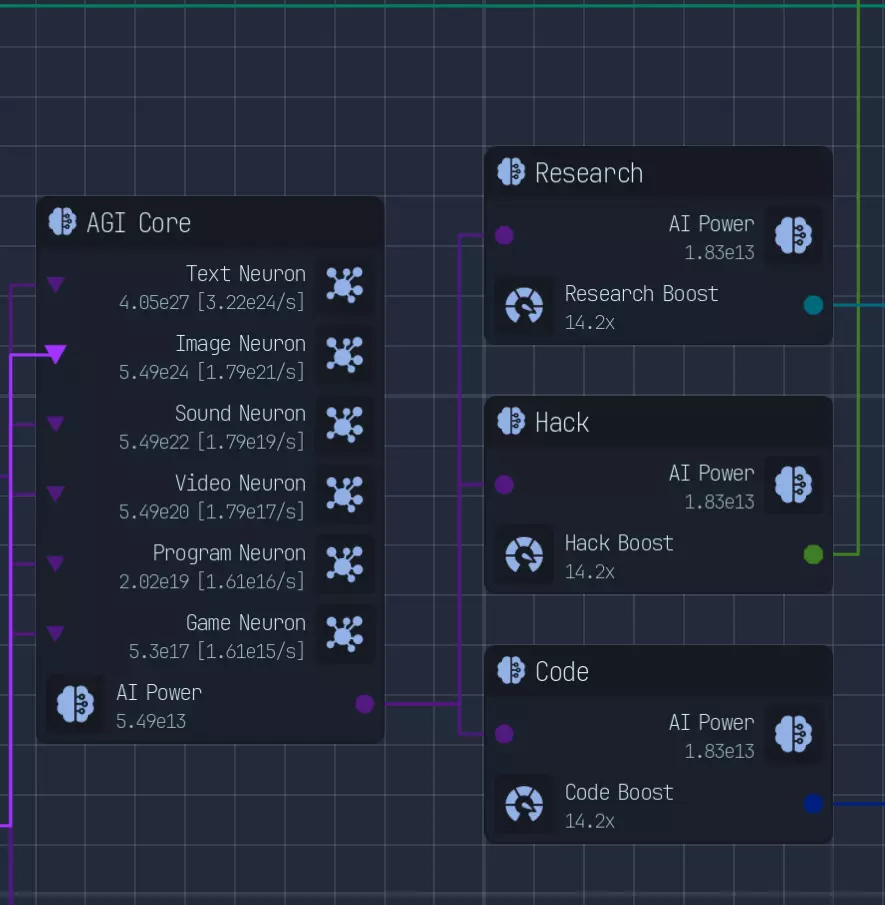
Task: Click the AI Power brain icon in Research node
Action: [794, 236]
